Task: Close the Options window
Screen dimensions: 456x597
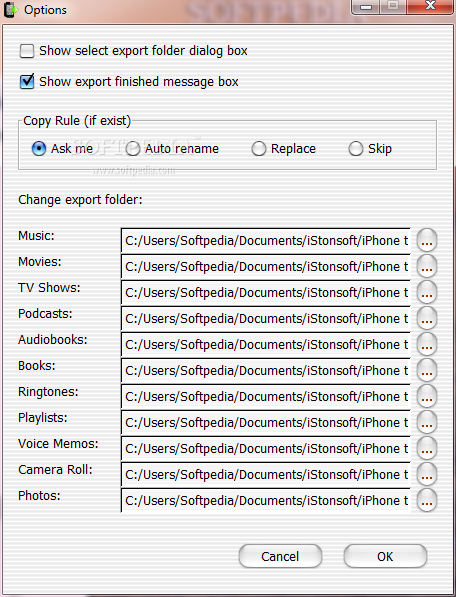Action: tap(430, 6)
